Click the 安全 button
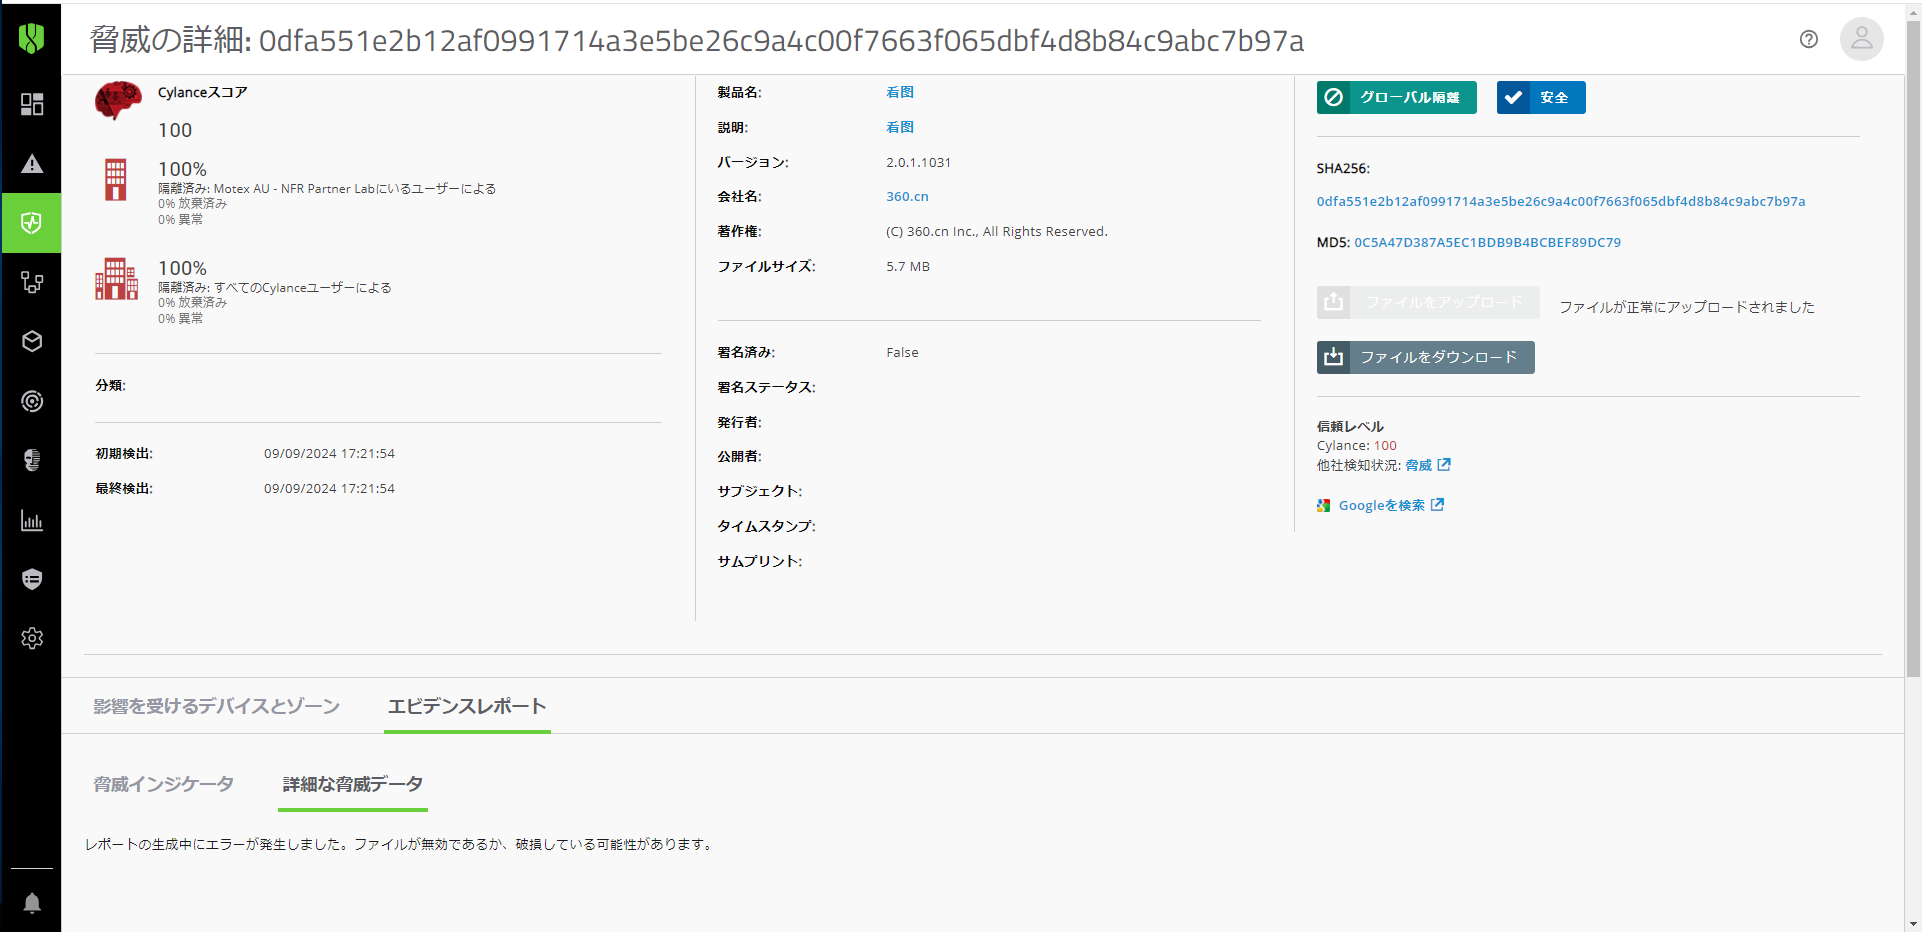 click(x=1540, y=98)
